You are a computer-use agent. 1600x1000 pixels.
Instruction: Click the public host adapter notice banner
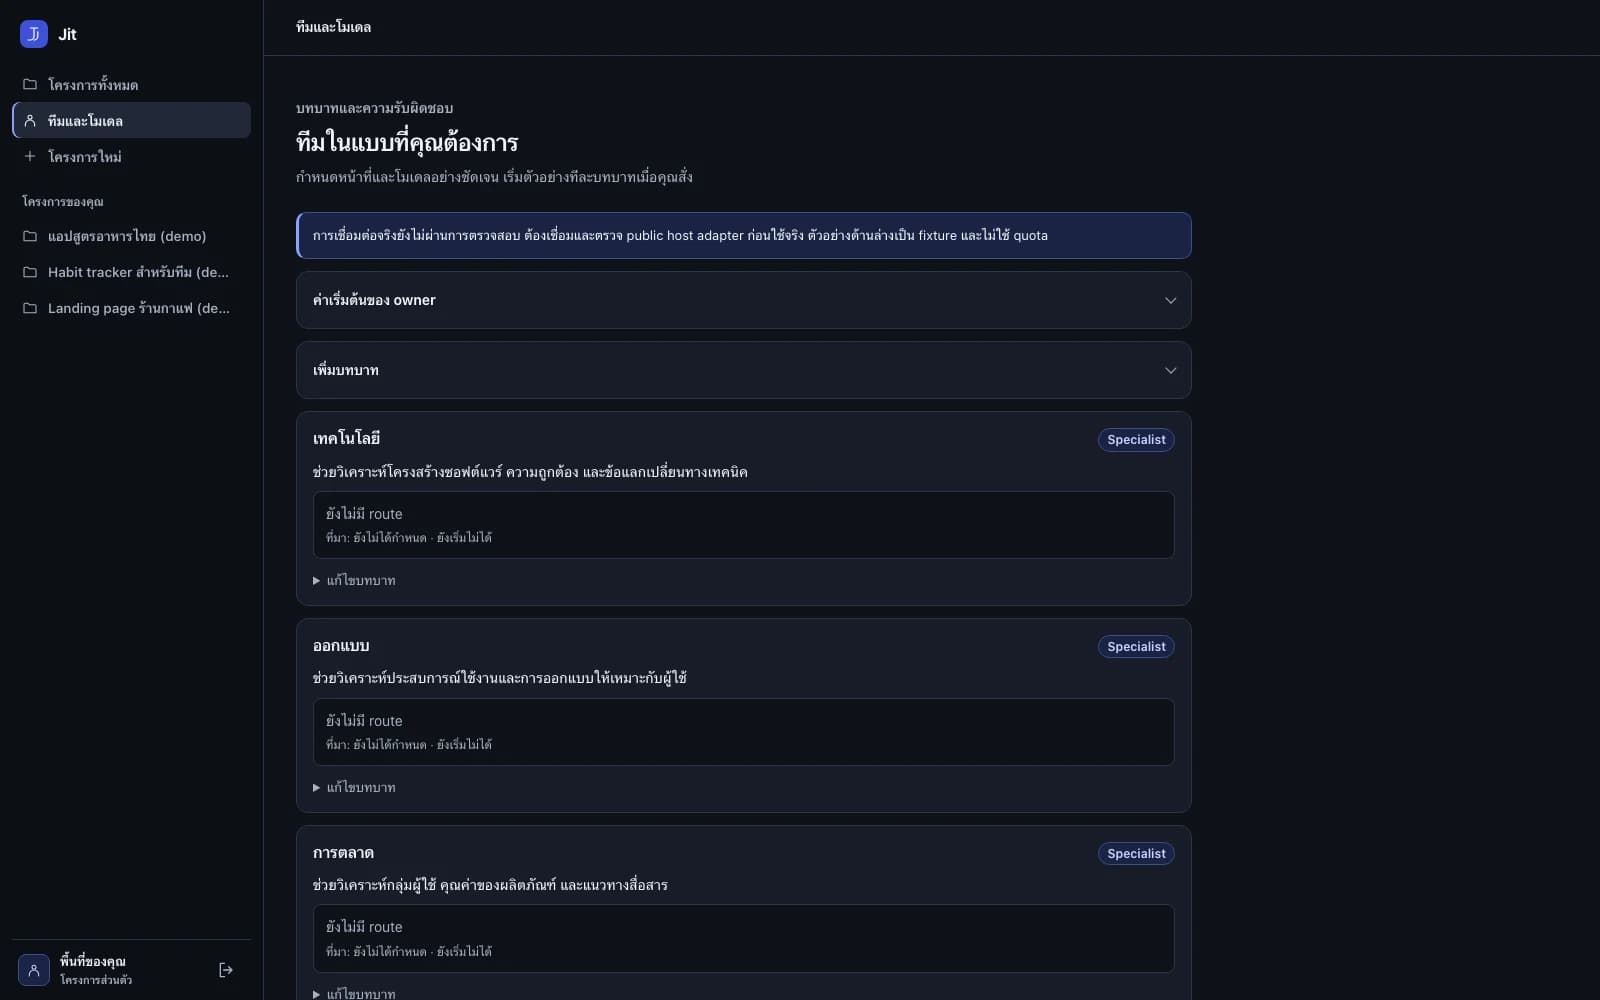click(744, 236)
